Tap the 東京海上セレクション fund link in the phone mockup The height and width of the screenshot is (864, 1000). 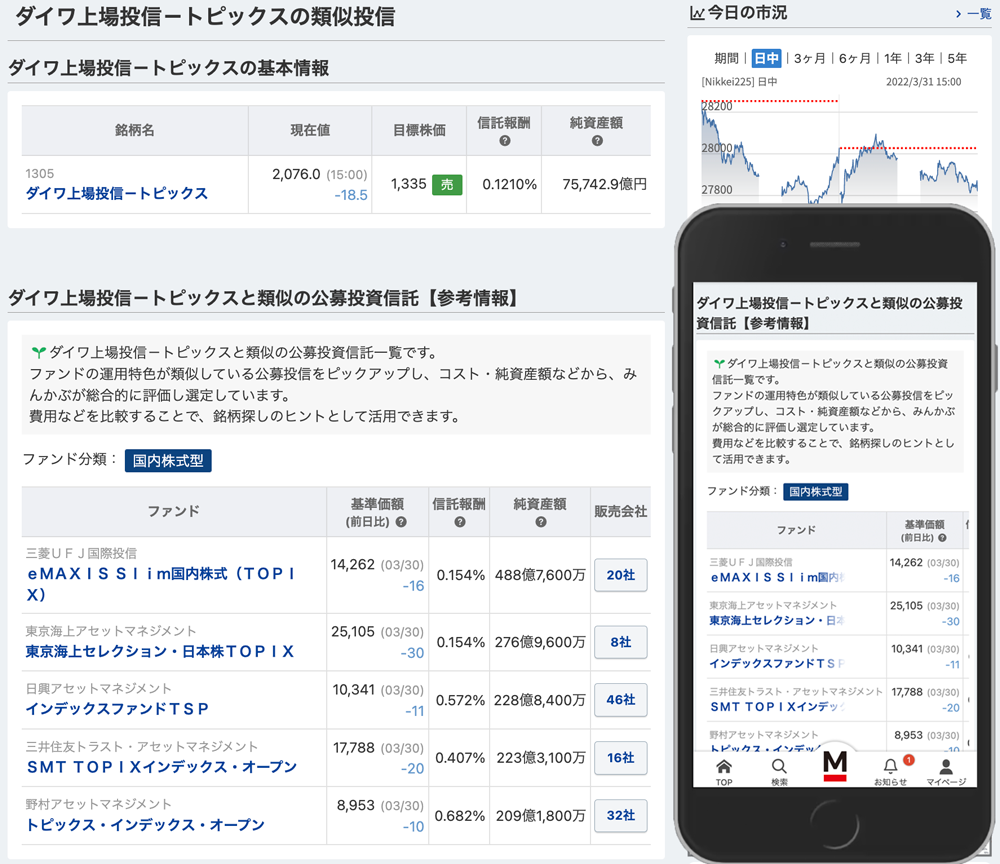click(x=777, y=620)
